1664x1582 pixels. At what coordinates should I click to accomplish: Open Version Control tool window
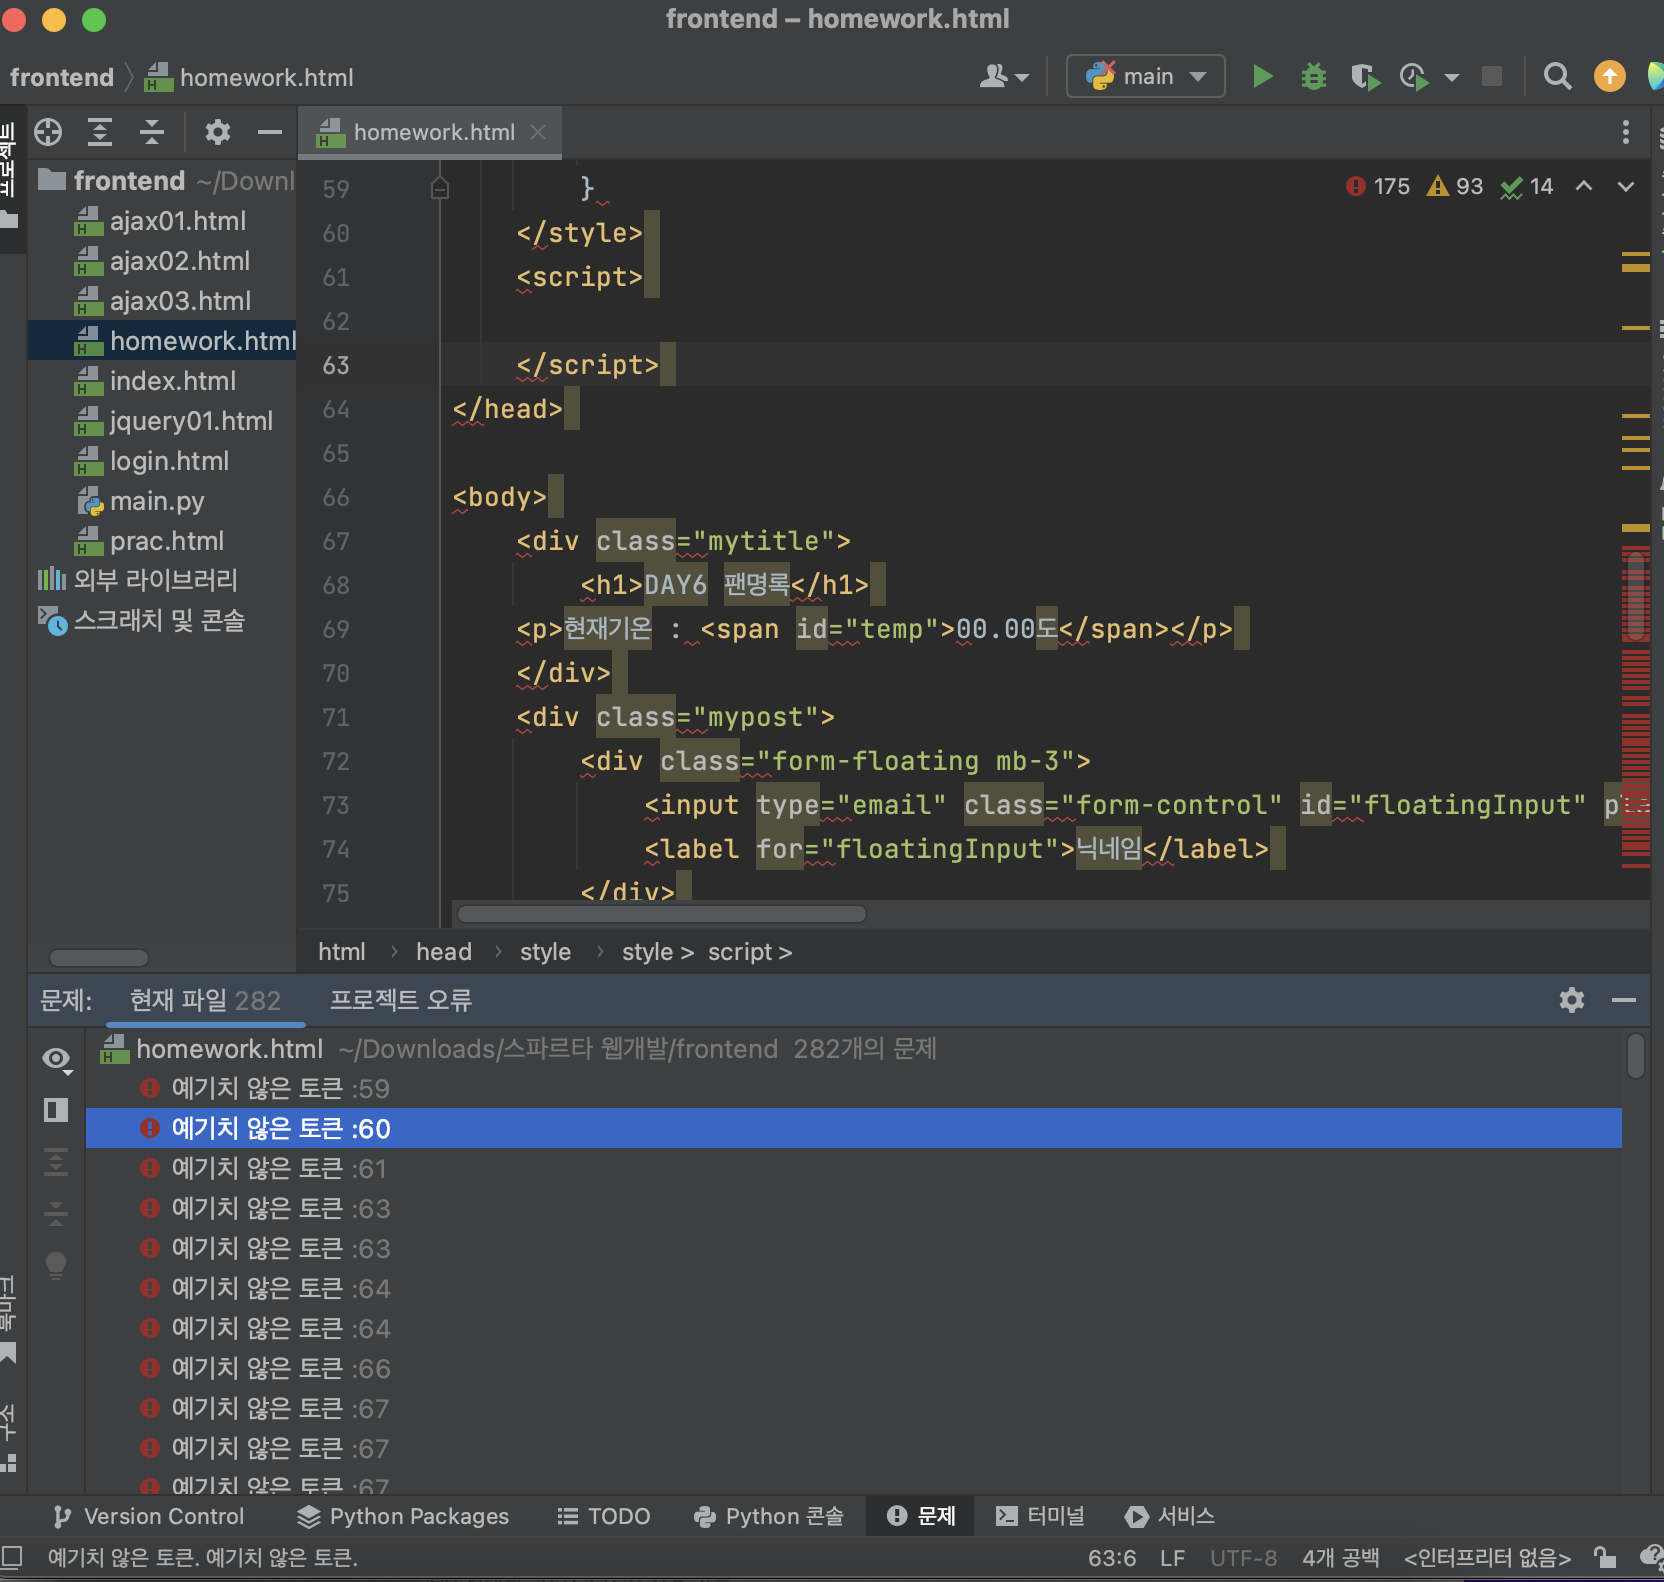click(148, 1516)
